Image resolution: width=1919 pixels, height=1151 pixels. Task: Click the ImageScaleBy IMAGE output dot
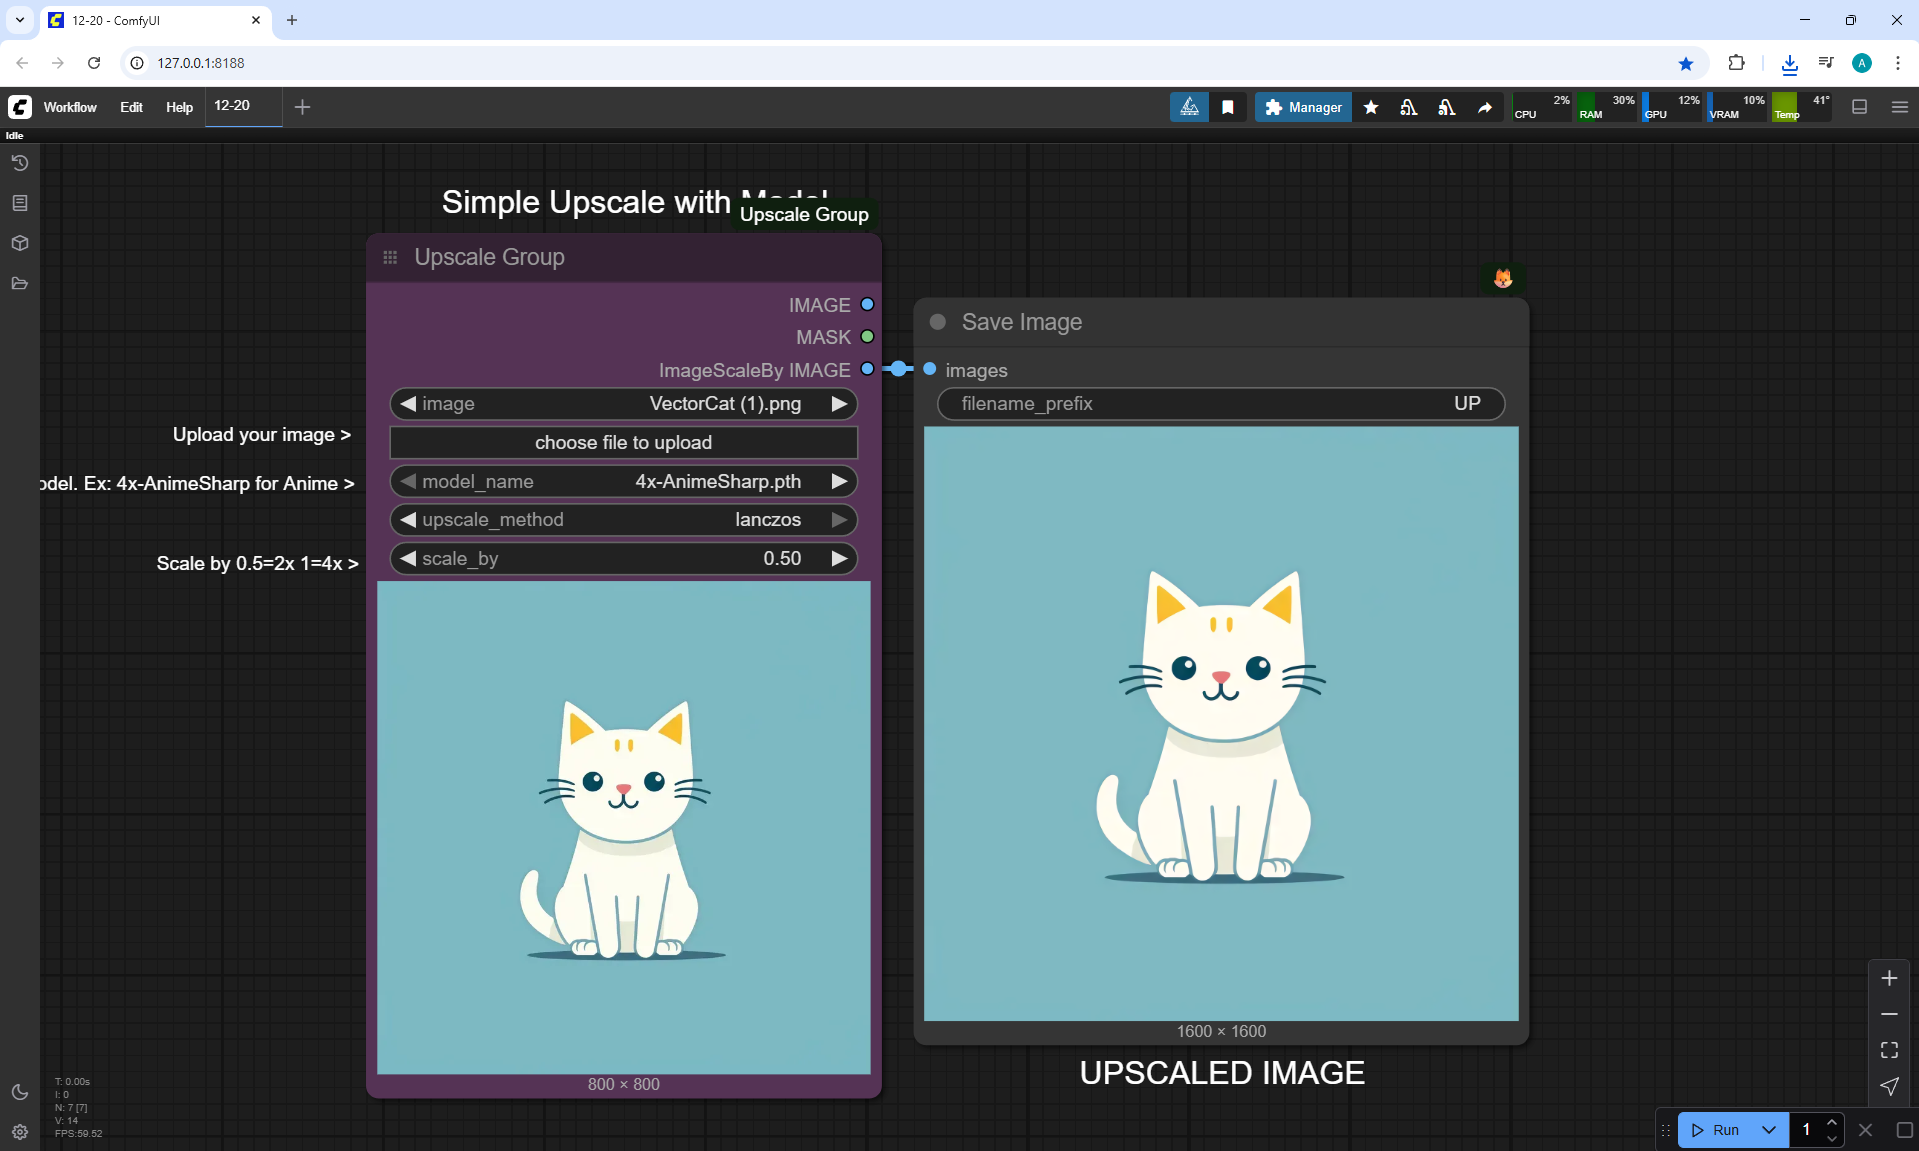pyautogui.click(x=868, y=369)
